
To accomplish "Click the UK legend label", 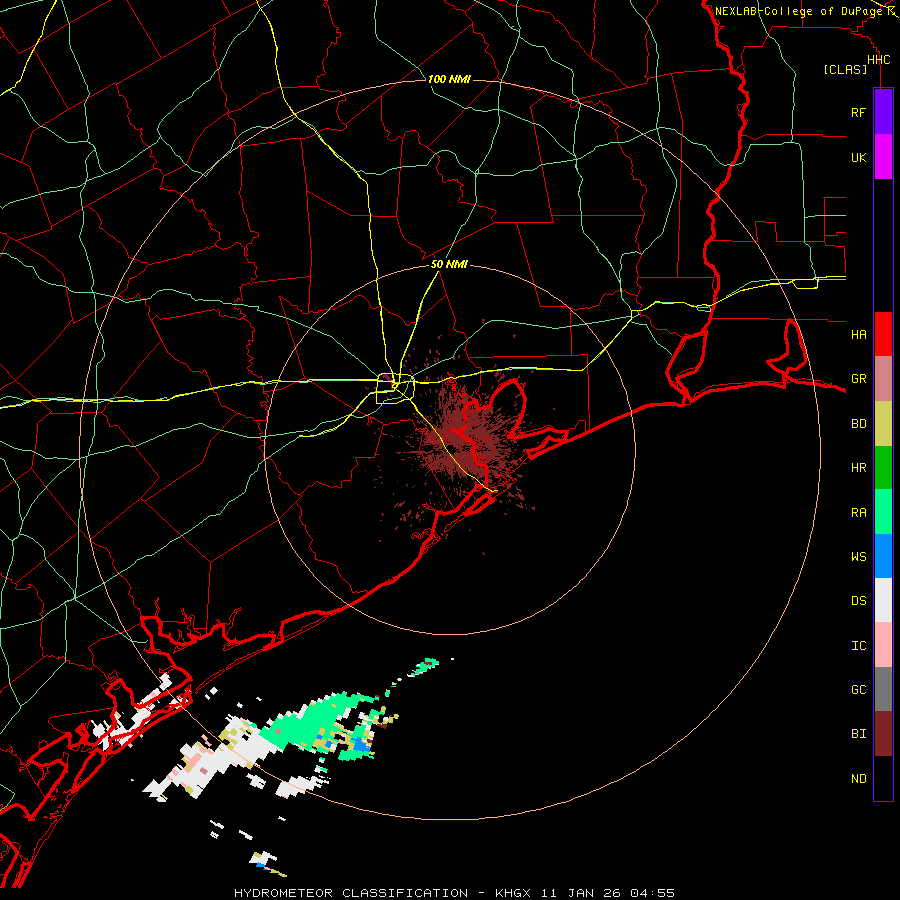I will tap(858, 158).
